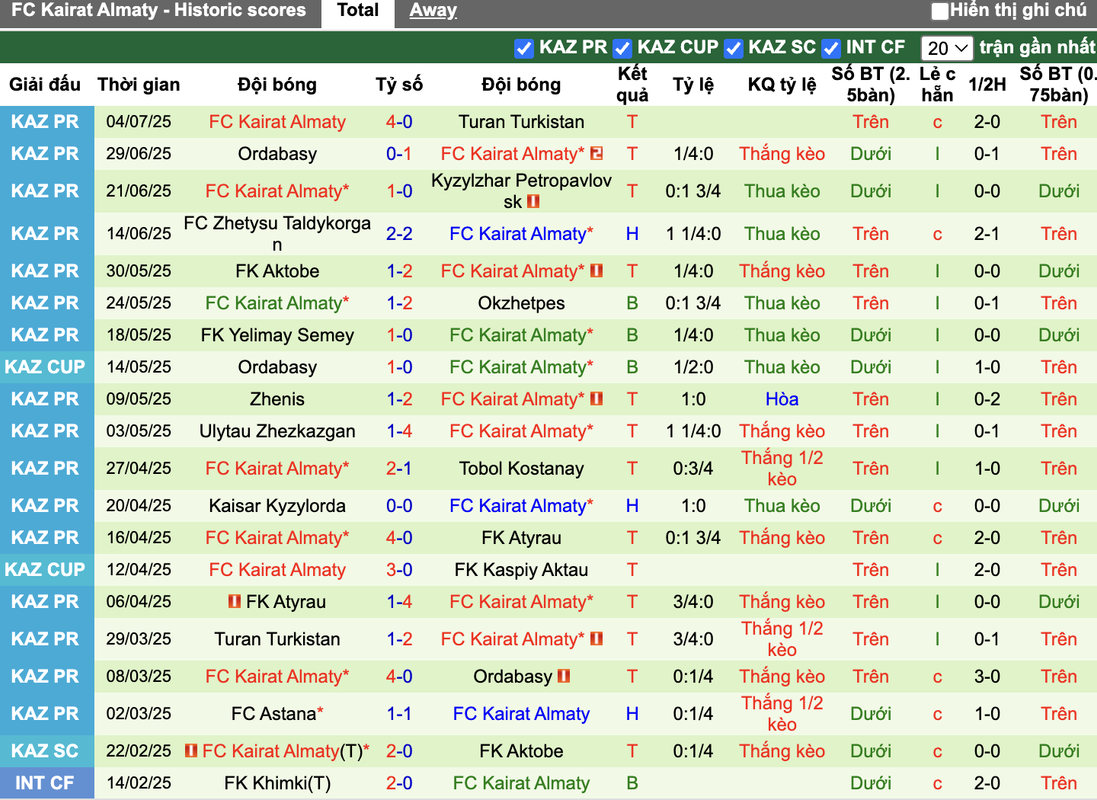Open the 0-1 score on 29/06/25
Viewport: 1097px width, 800px height.
click(399, 154)
